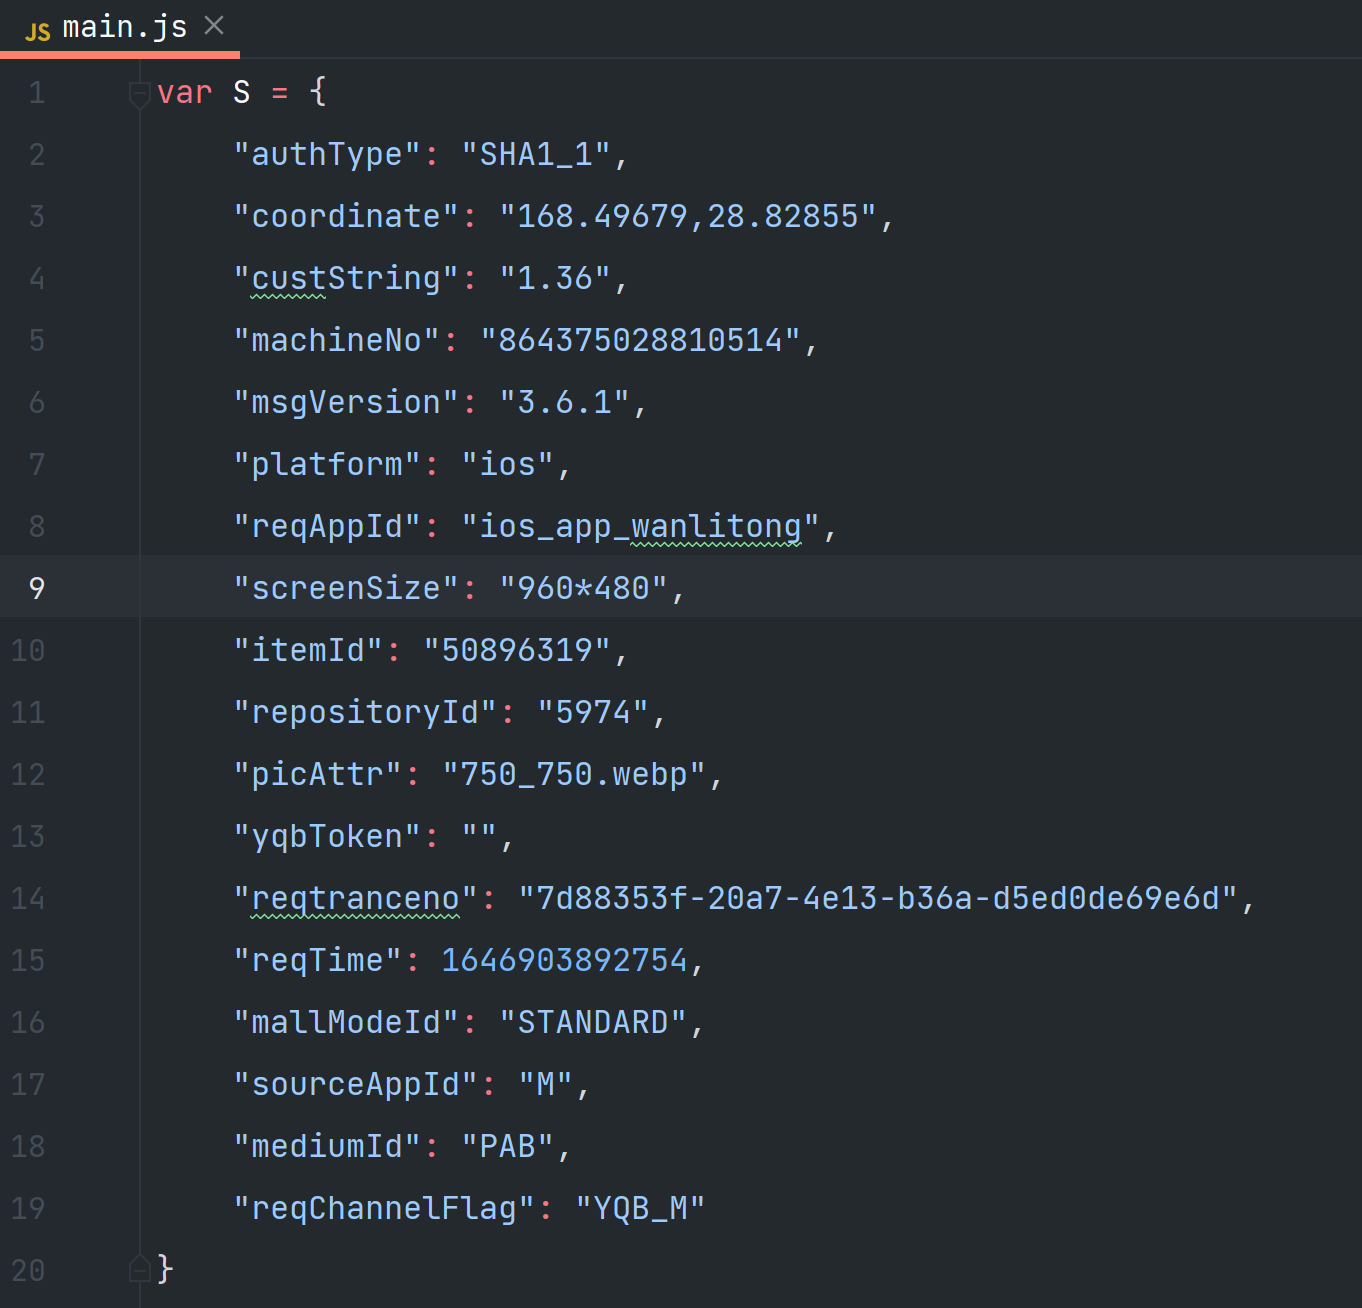This screenshot has height=1308, width=1362.
Task: Click the "864375028810514" value
Action: 640,341
